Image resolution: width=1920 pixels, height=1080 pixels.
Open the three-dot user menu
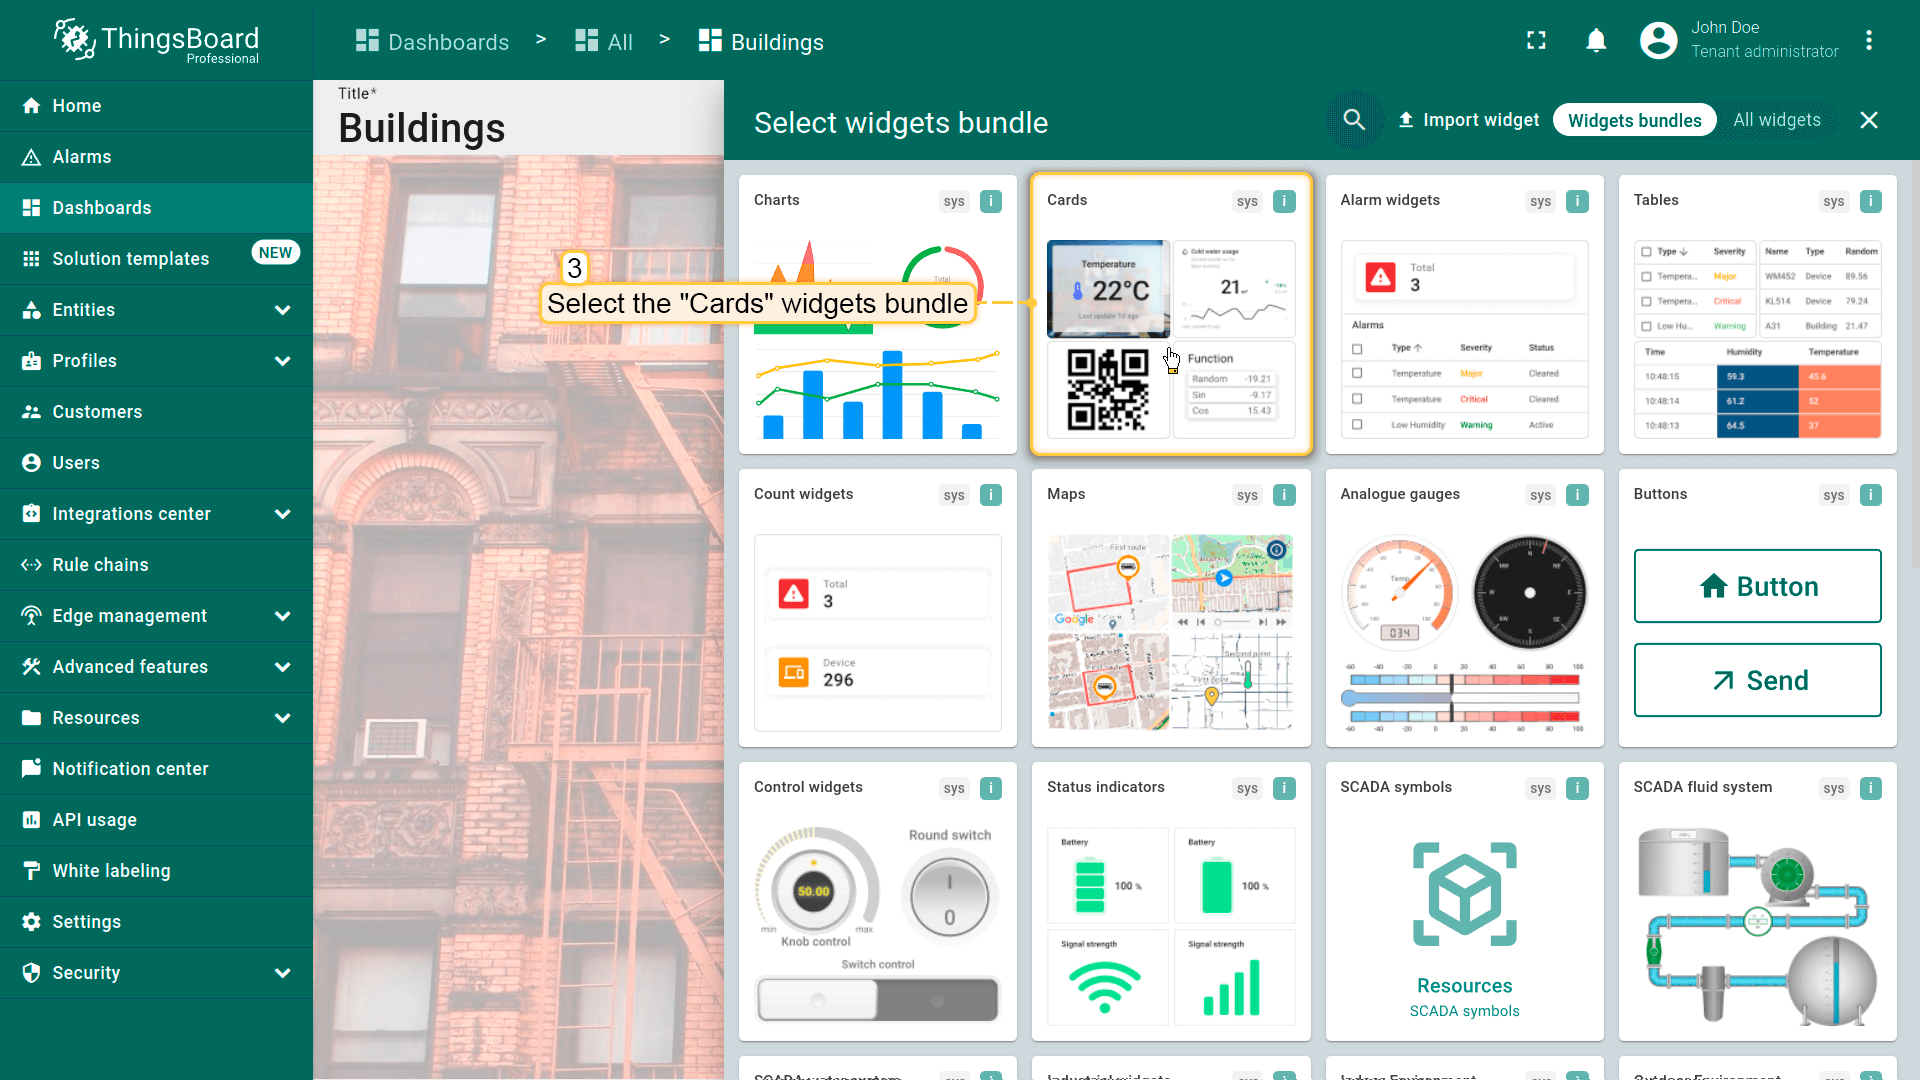coord(1868,41)
